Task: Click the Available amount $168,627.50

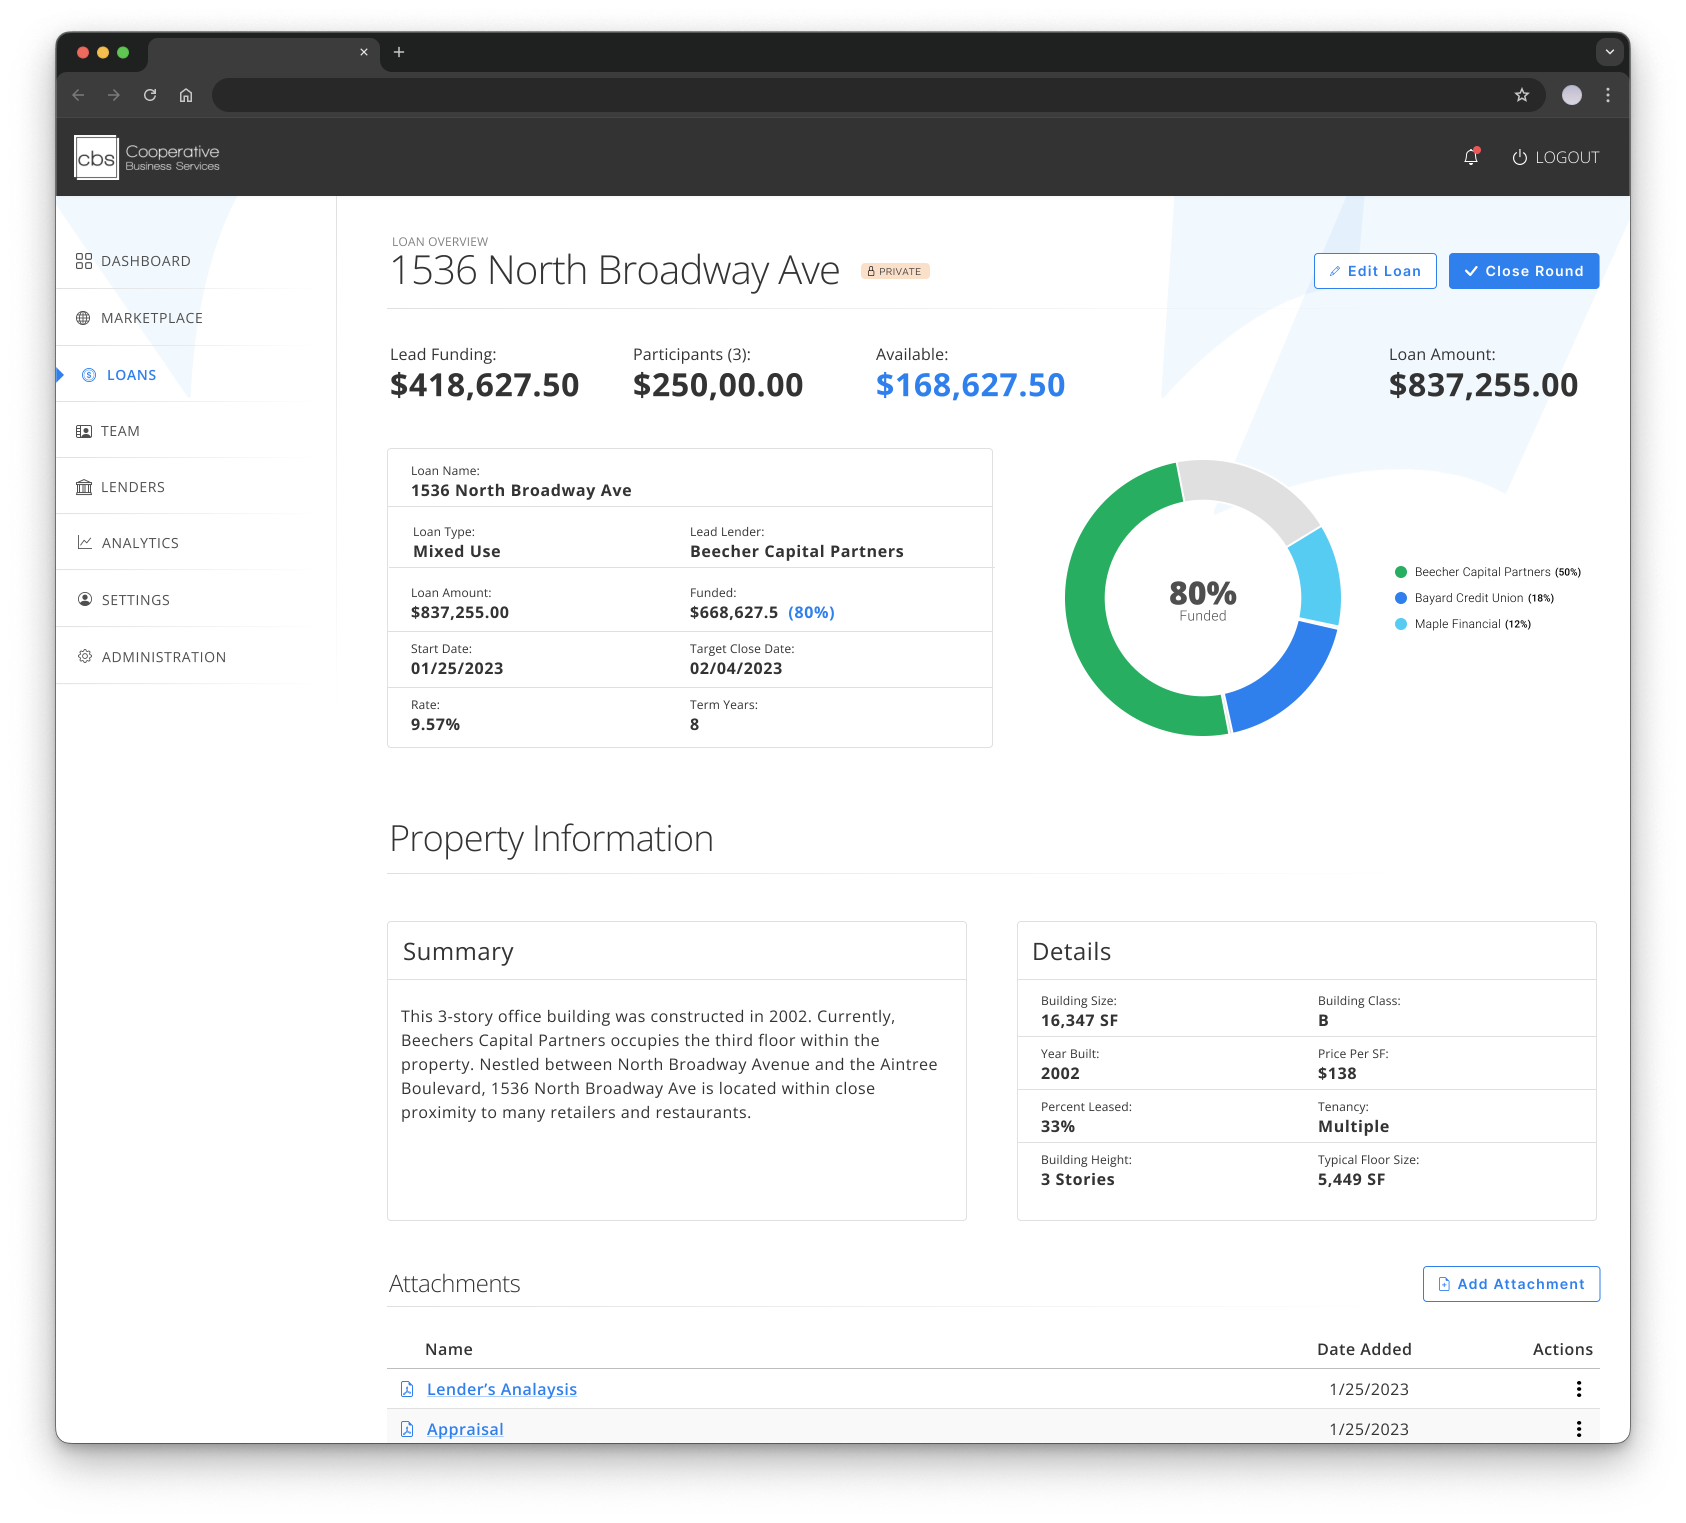Action: [x=970, y=385]
